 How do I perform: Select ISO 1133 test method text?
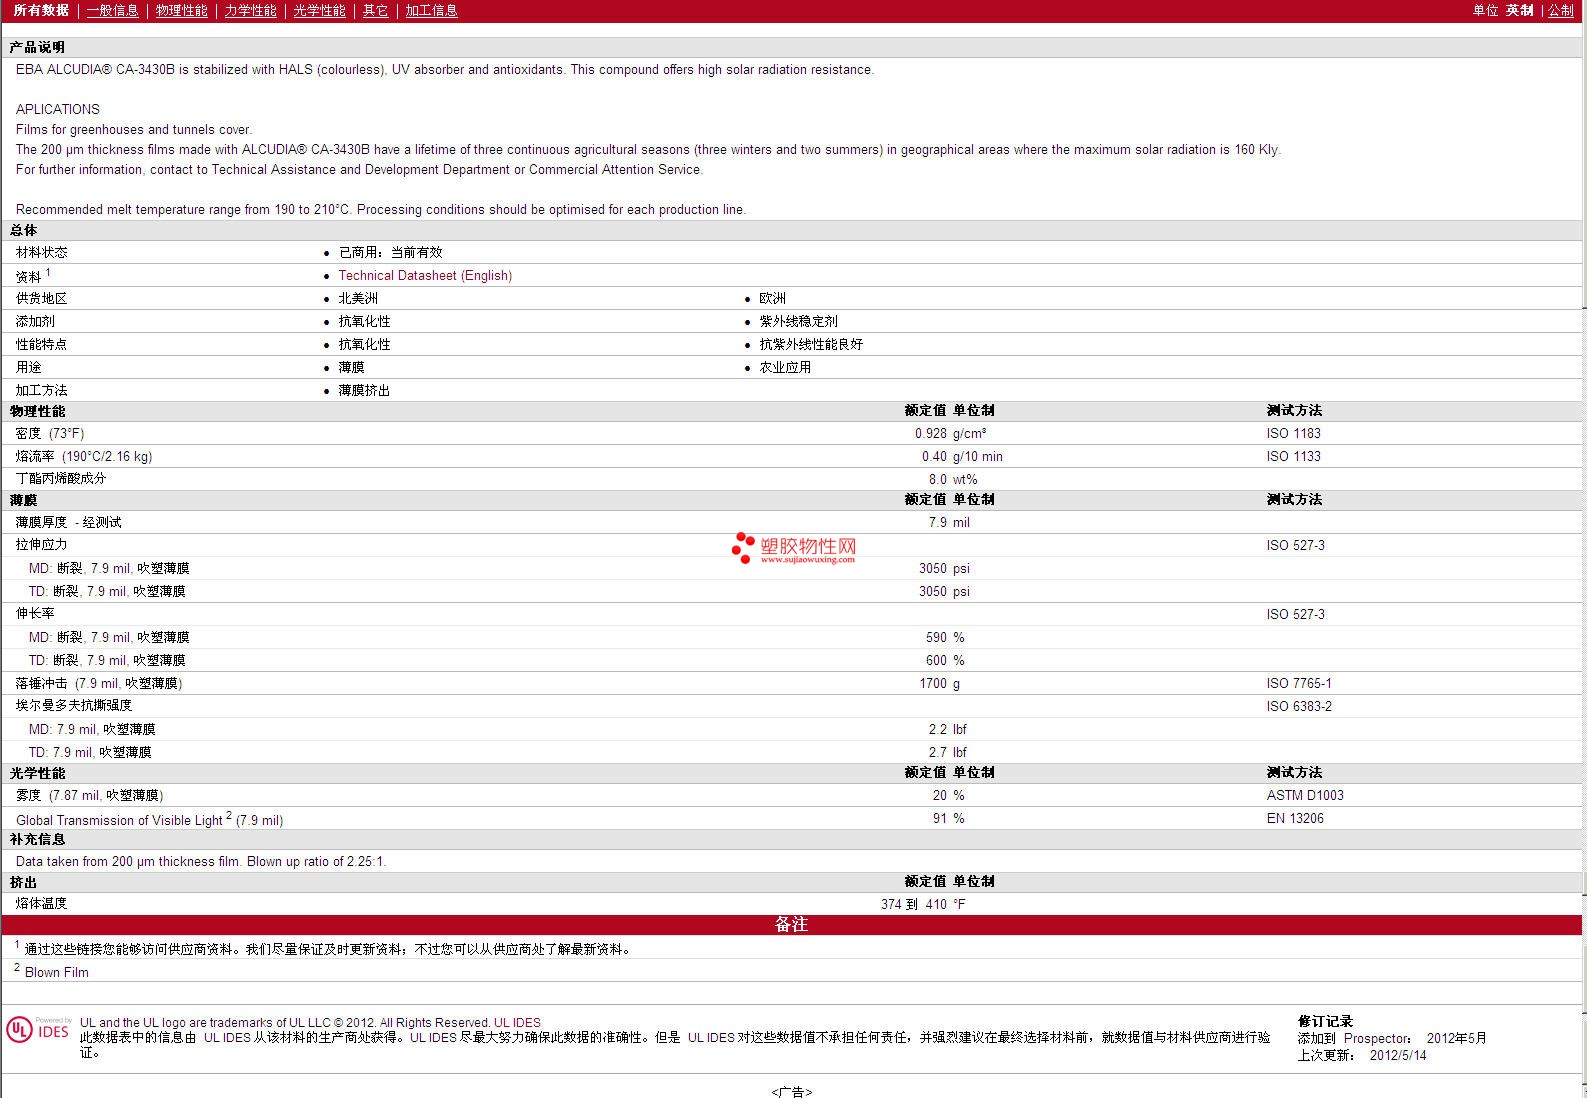coord(1293,456)
